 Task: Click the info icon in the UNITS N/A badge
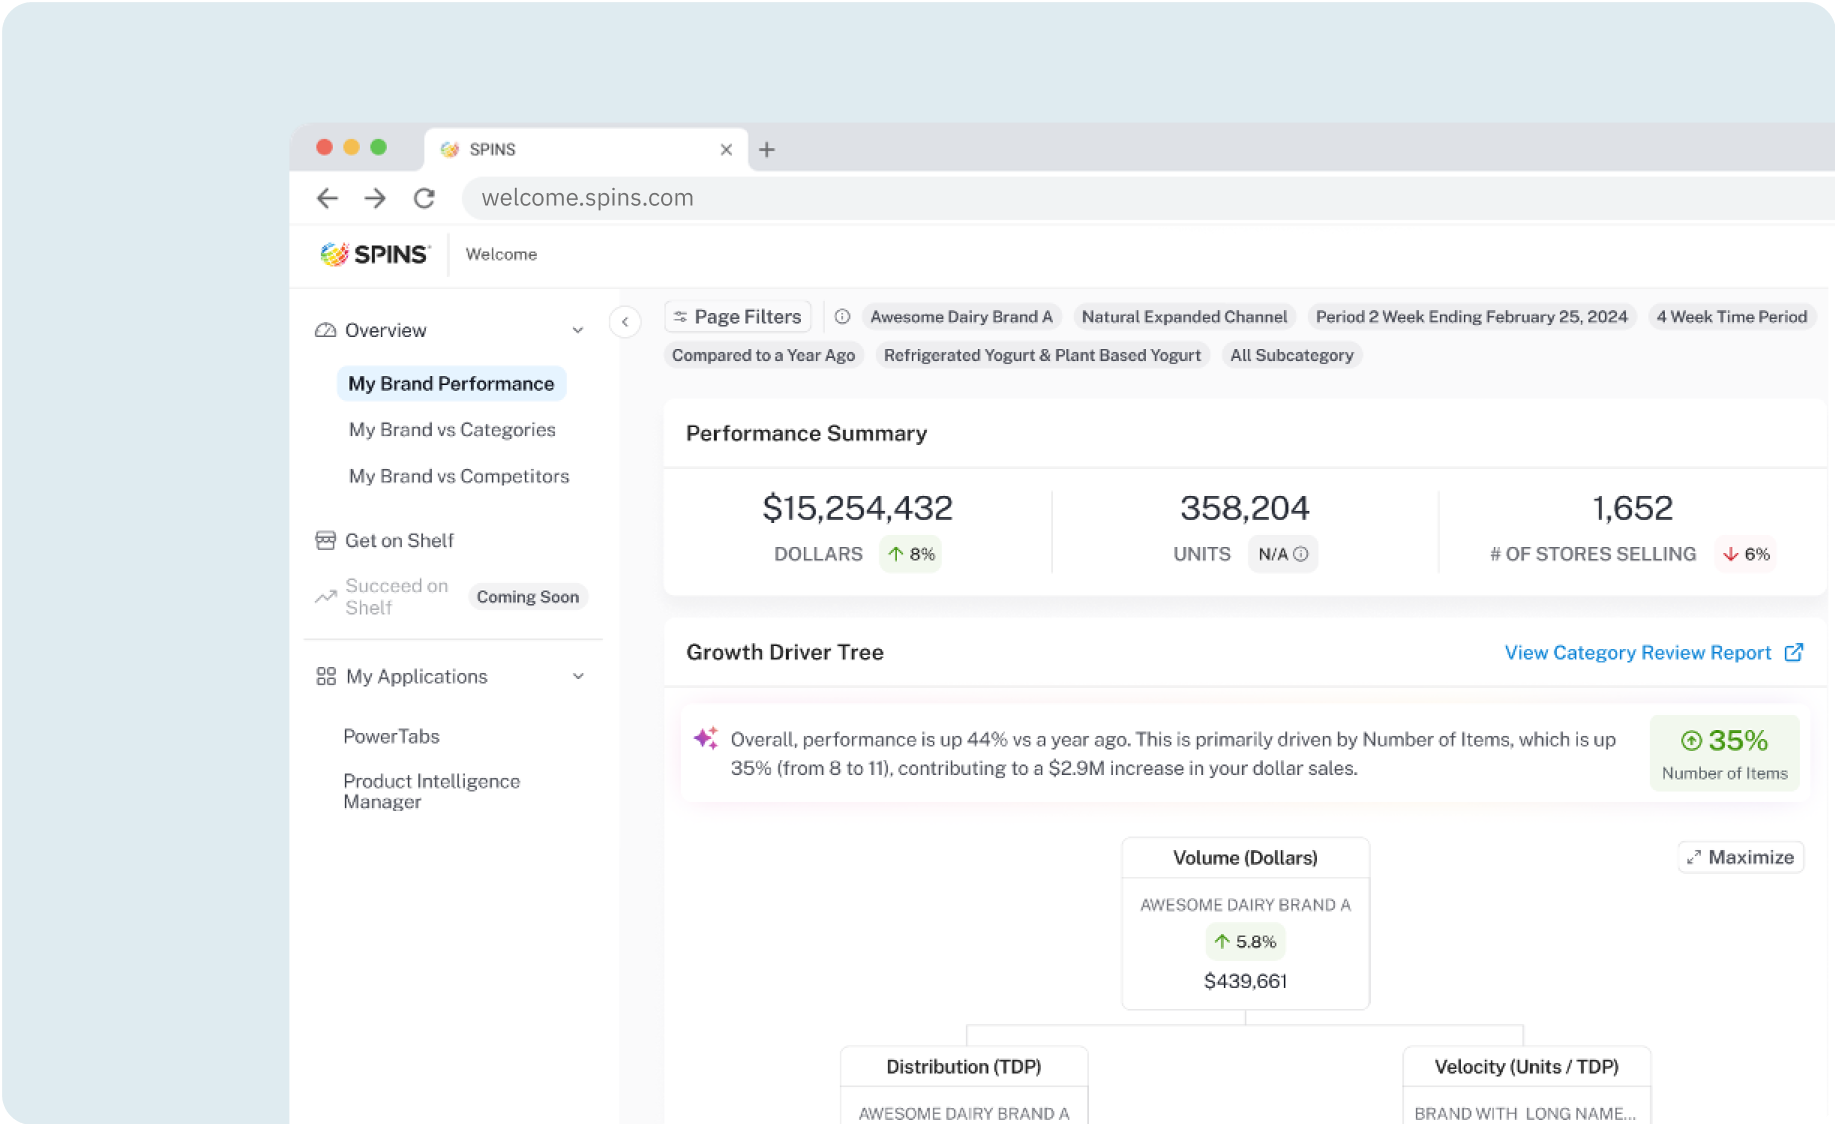coord(1300,554)
